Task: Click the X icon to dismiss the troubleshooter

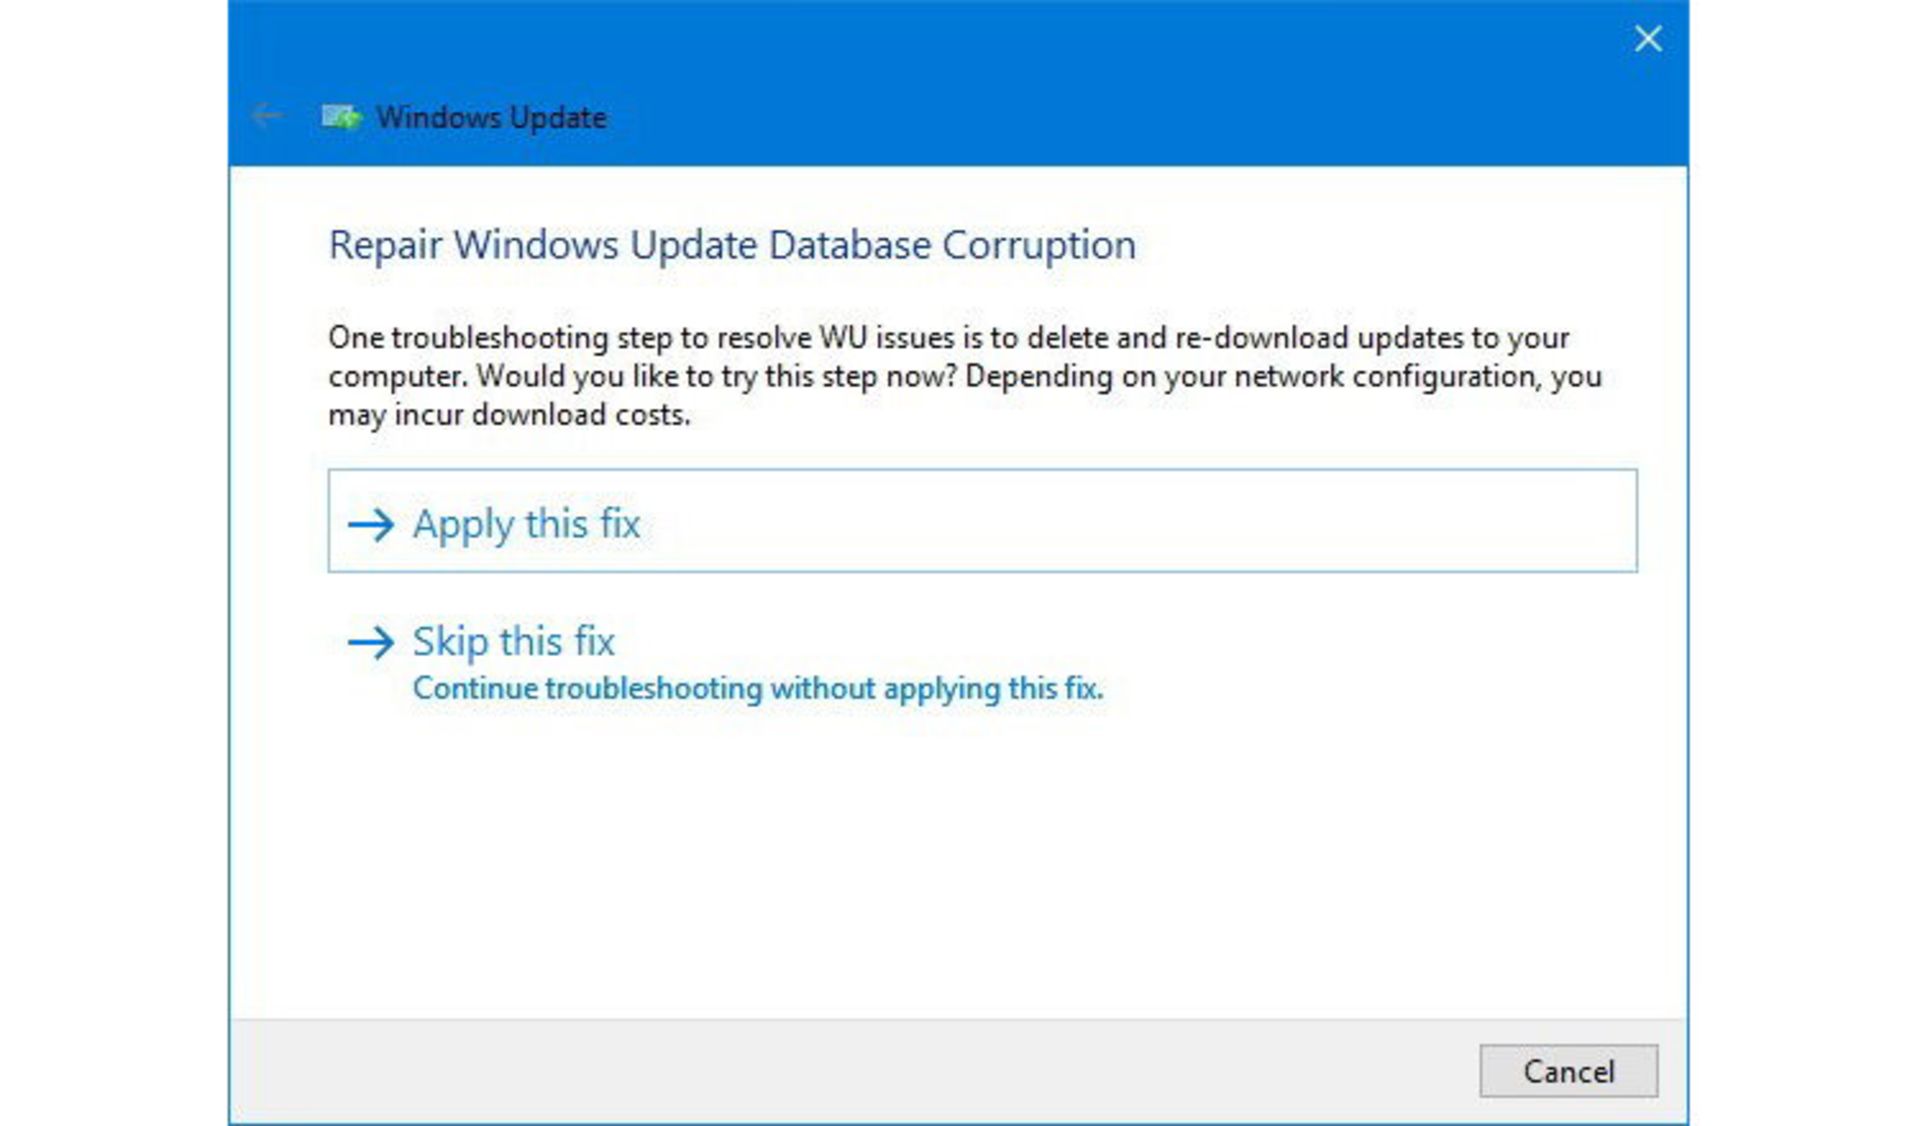Action: (x=1647, y=39)
